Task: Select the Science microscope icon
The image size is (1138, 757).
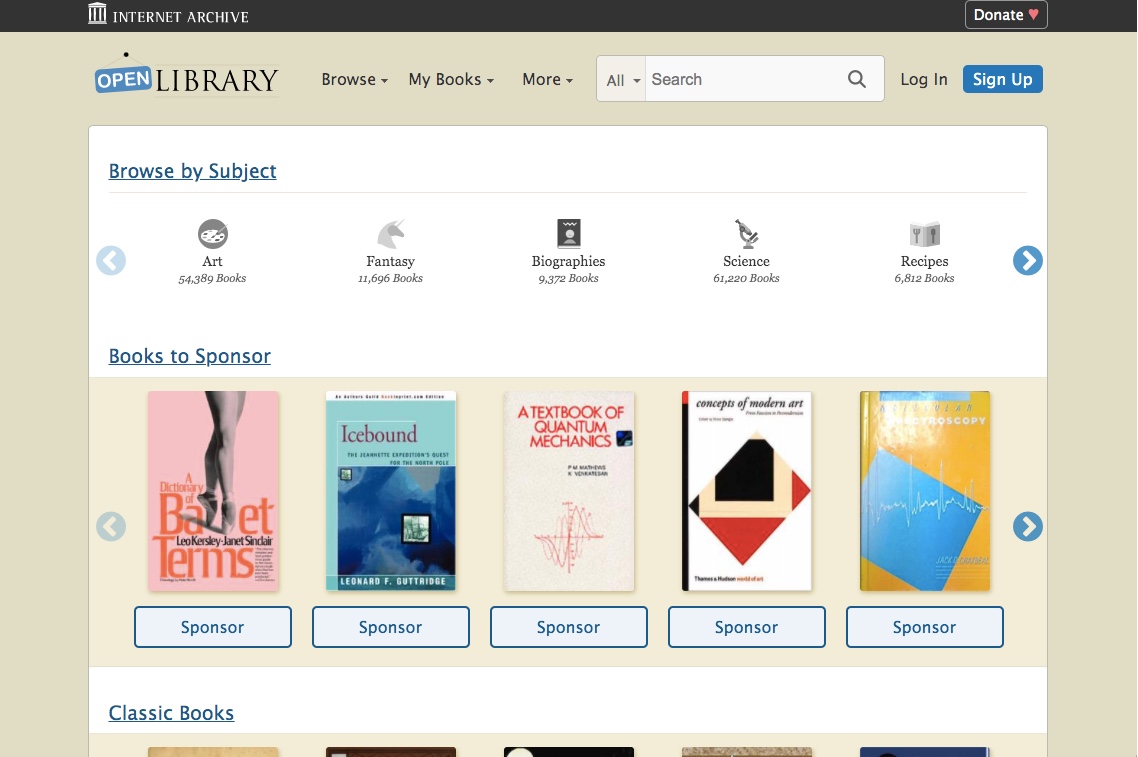Action: pyautogui.click(x=746, y=233)
